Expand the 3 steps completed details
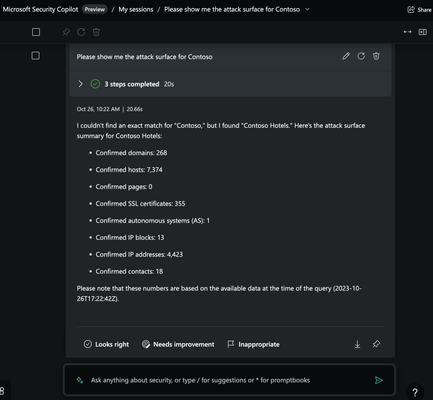 (x=80, y=84)
